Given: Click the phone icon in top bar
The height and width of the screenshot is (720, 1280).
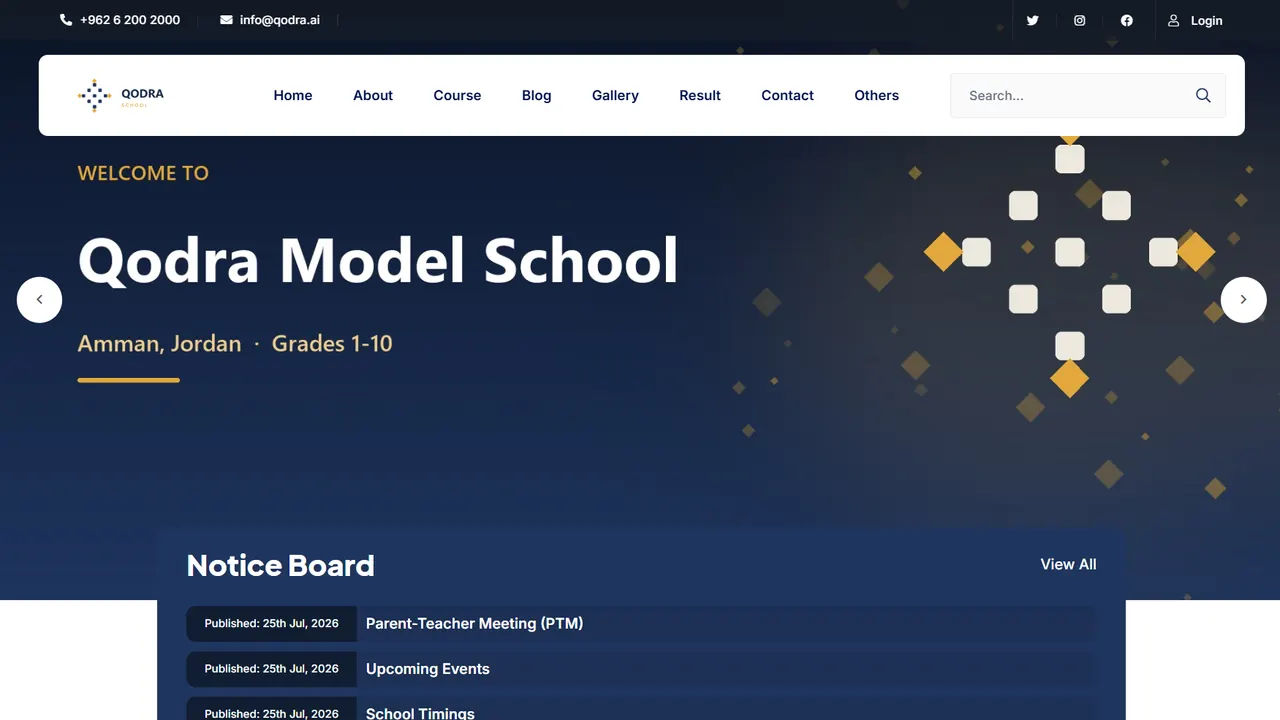Looking at the screenshot, I should click(x=66, y=20).
